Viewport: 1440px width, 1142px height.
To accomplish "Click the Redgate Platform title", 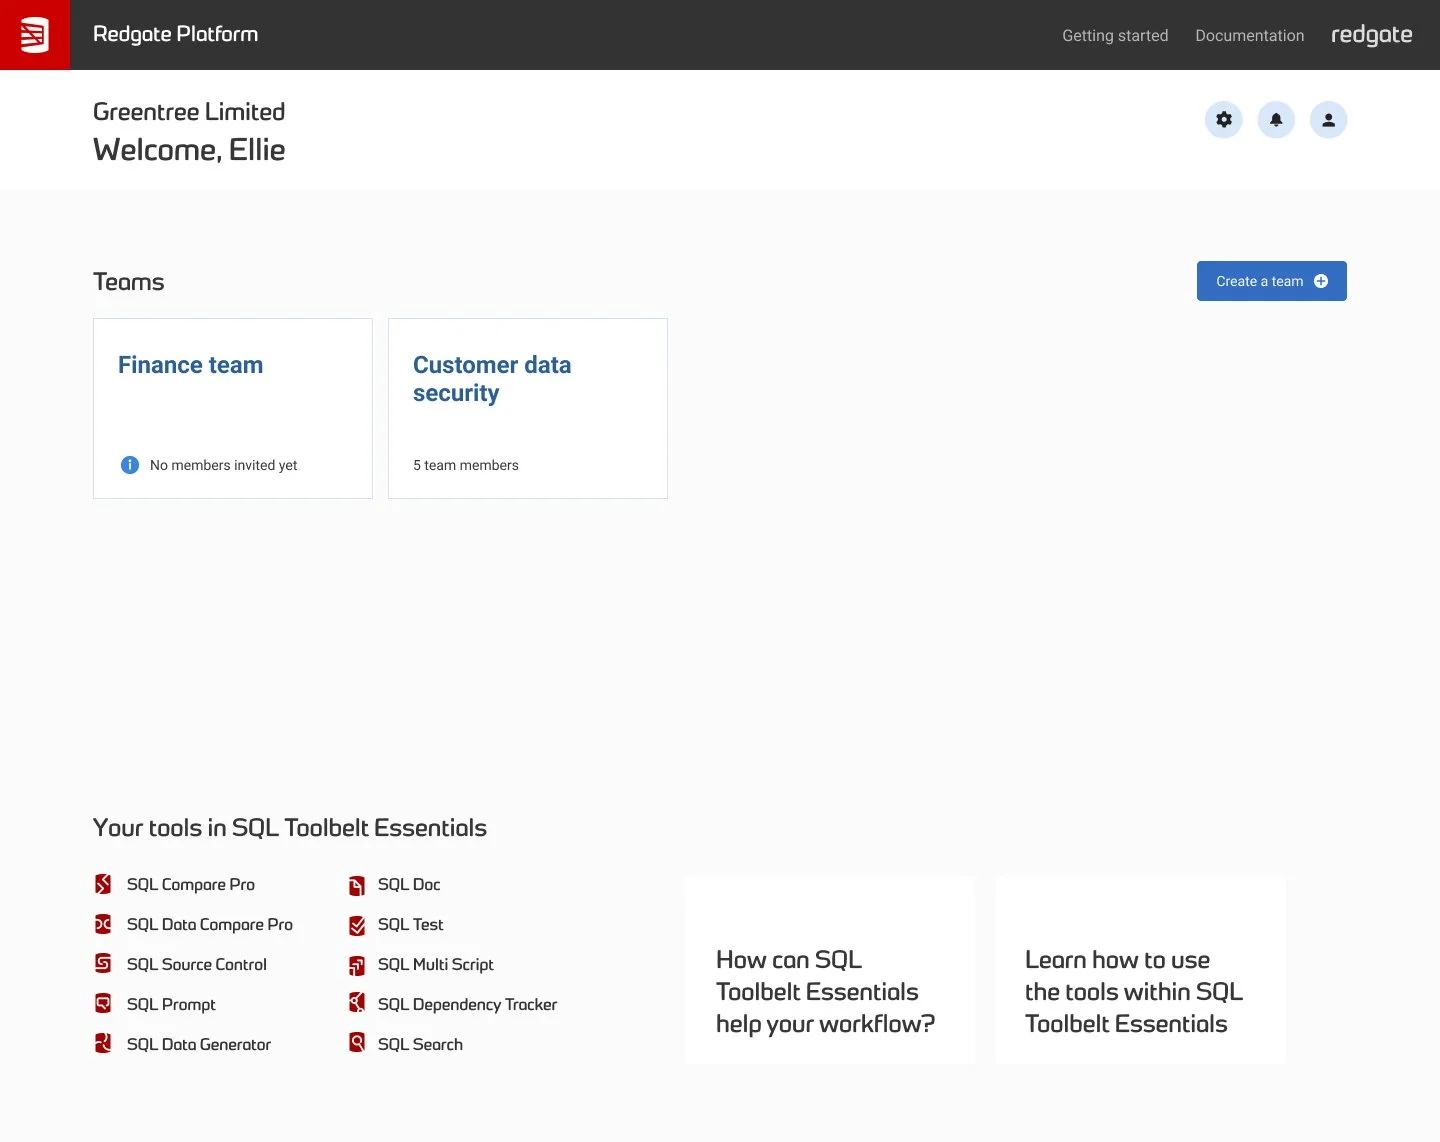I will (x=176, y=34).
